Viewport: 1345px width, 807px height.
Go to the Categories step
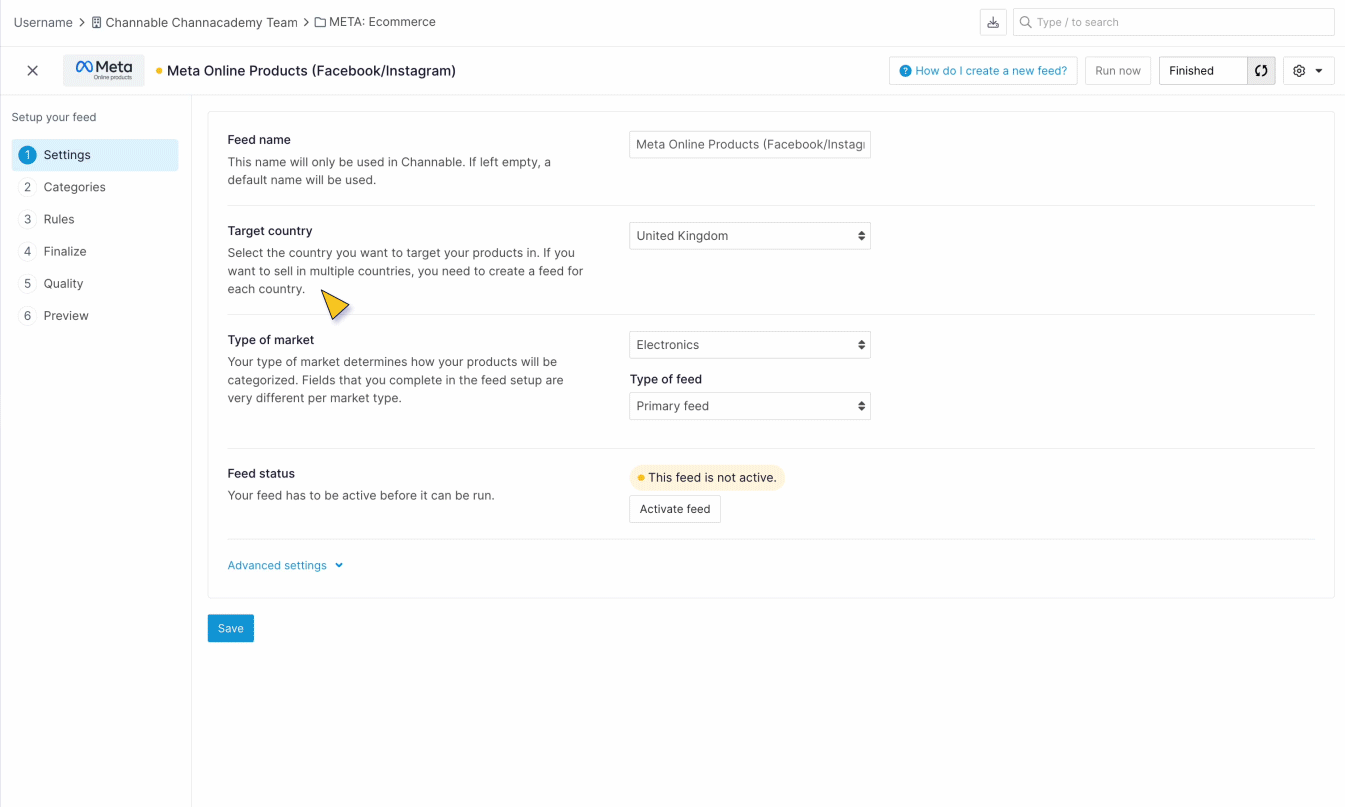point(74,187)
